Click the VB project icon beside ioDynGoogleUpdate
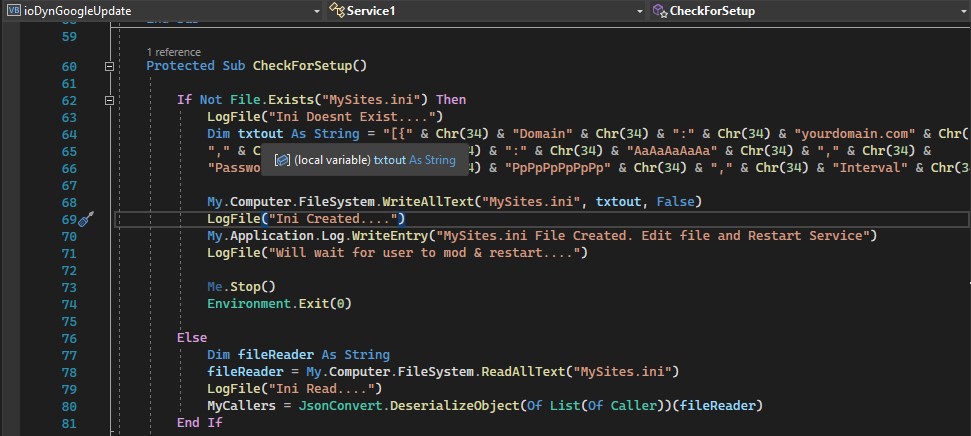The height and width of the screenshot is (436, 971). pyautogui.click(x=14, y=11)
